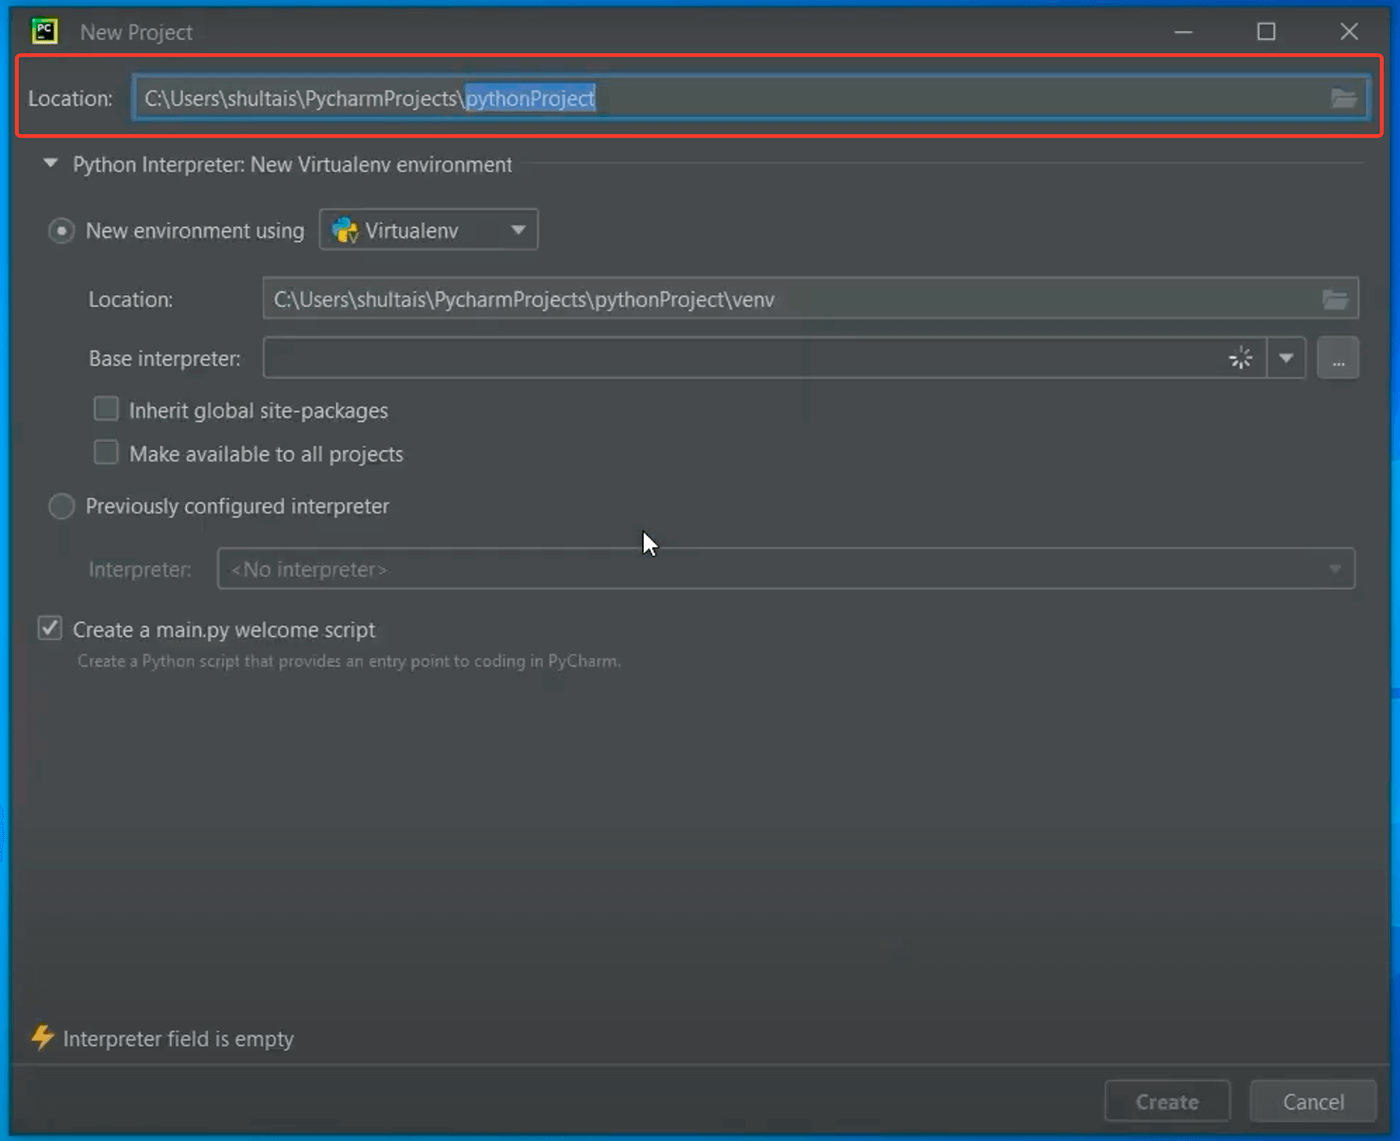1400x1141 pixels.
Task: Click the folder icon to browse project location
Action: tap(1344, 97)
